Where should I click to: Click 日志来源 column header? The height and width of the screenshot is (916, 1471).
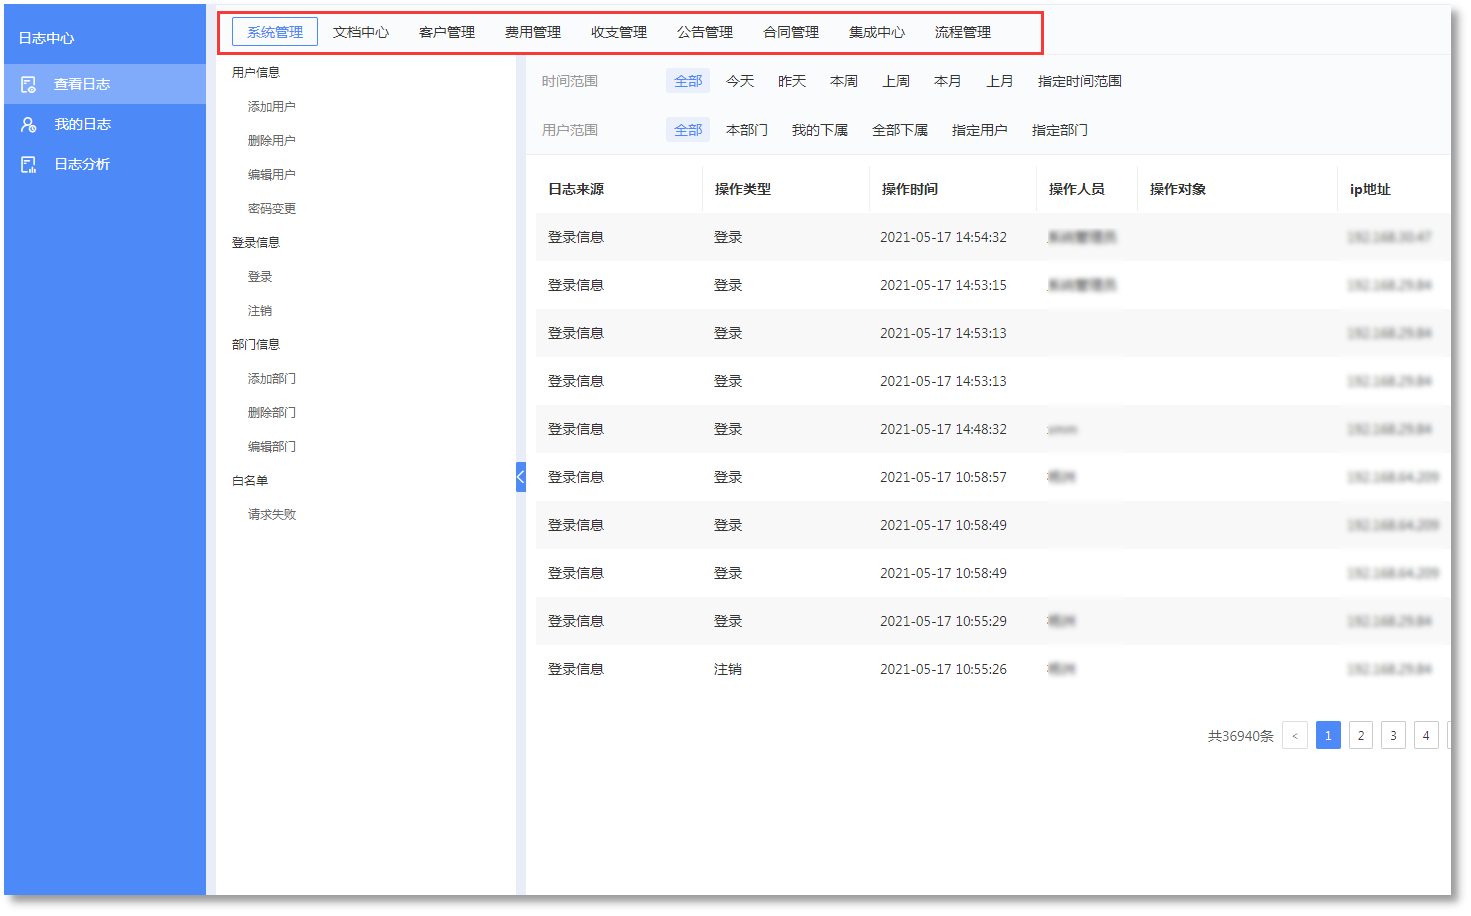pos(576,189)
